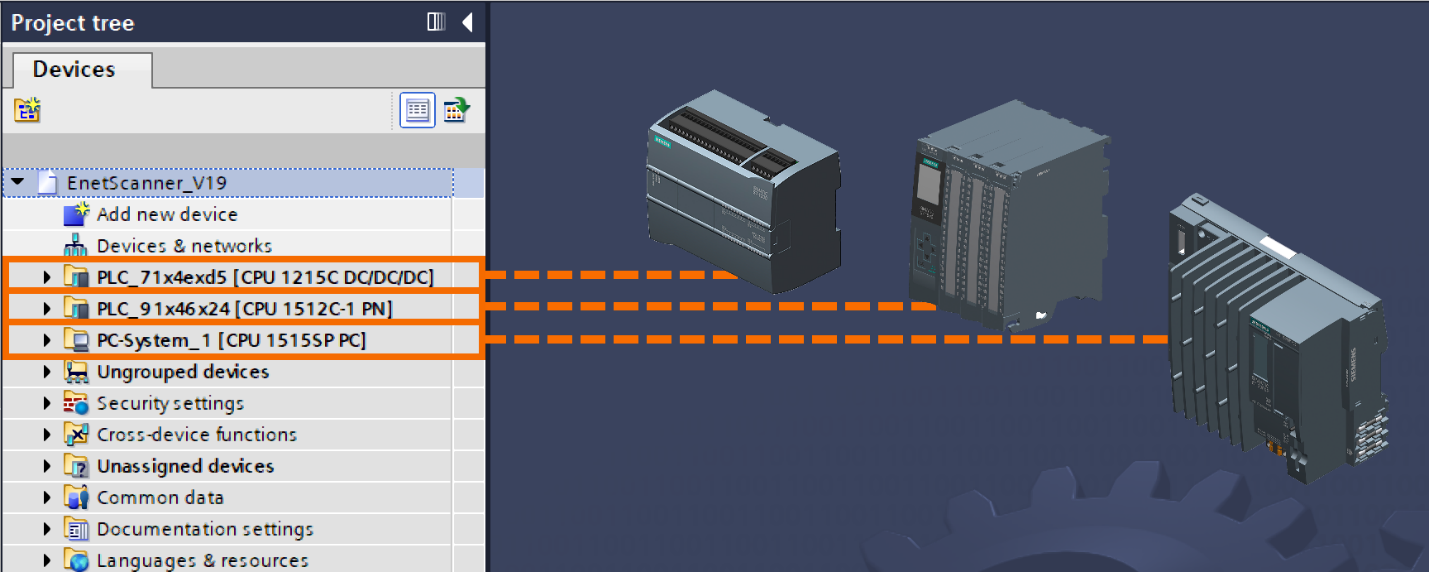Click the PC-System_1 computer icon
This screenshot has height=572, width=1429.
point(76,341)
